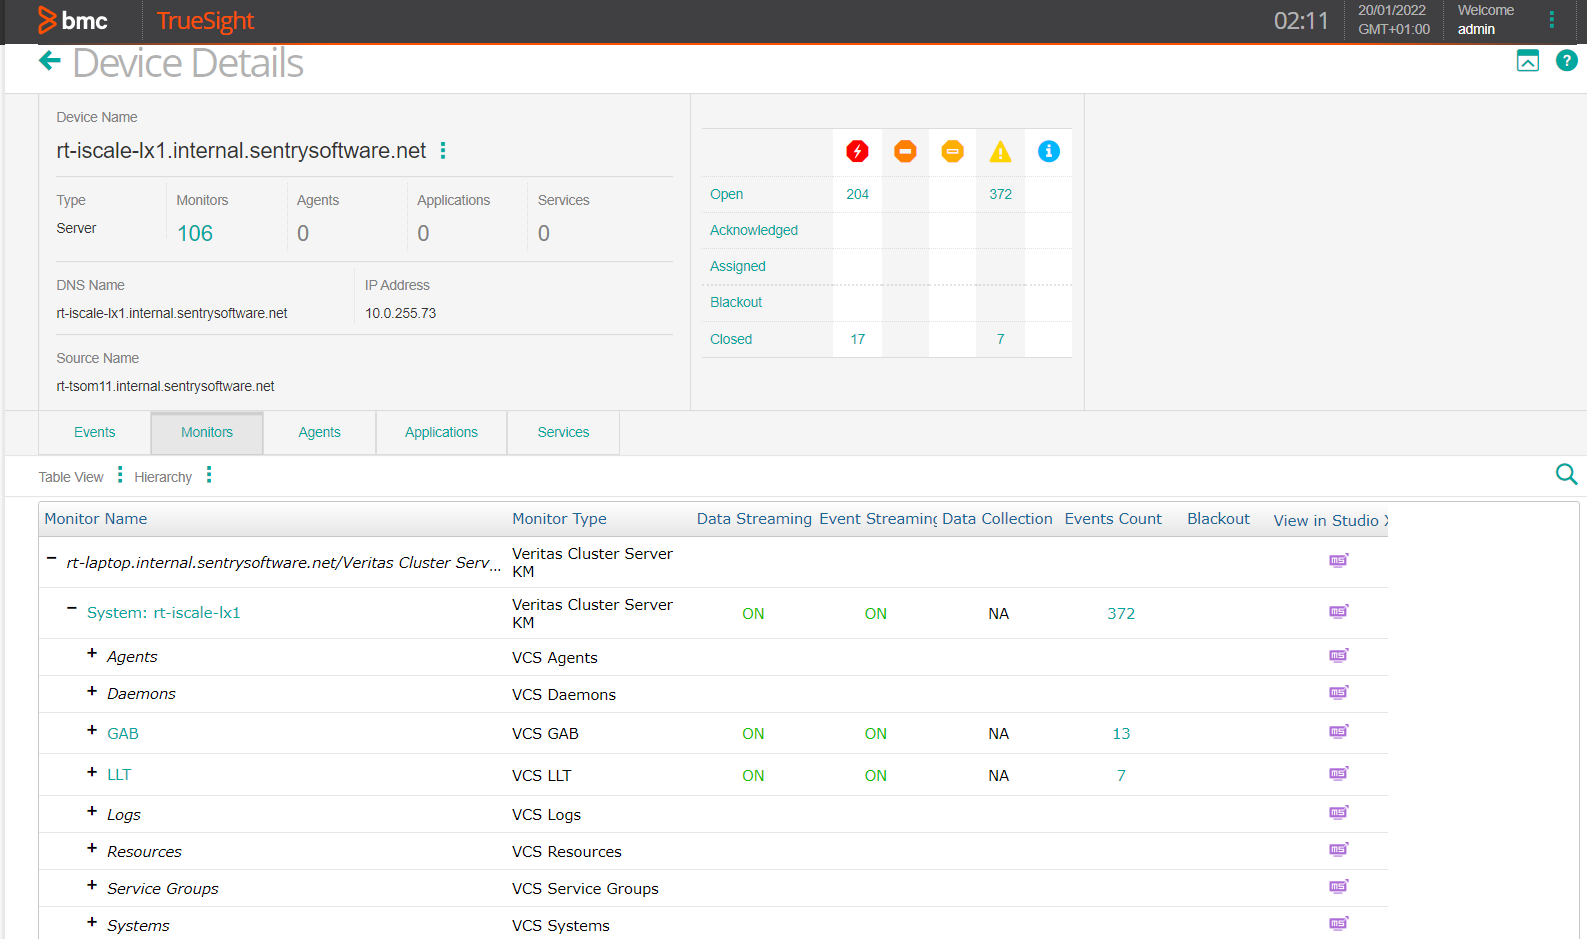Click the TrueSight product title

coord(205,20)
